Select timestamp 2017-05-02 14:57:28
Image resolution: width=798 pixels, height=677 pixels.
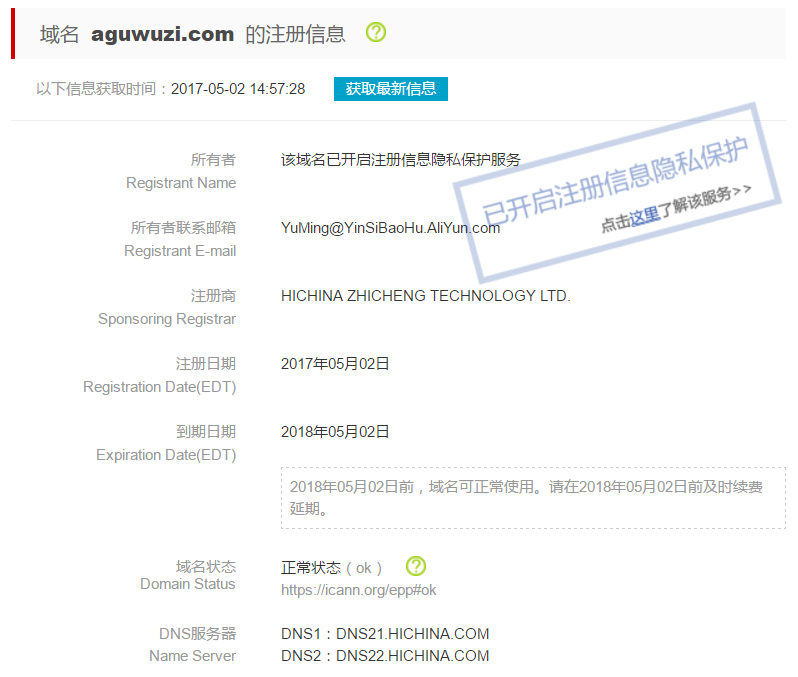click(238, 89)
